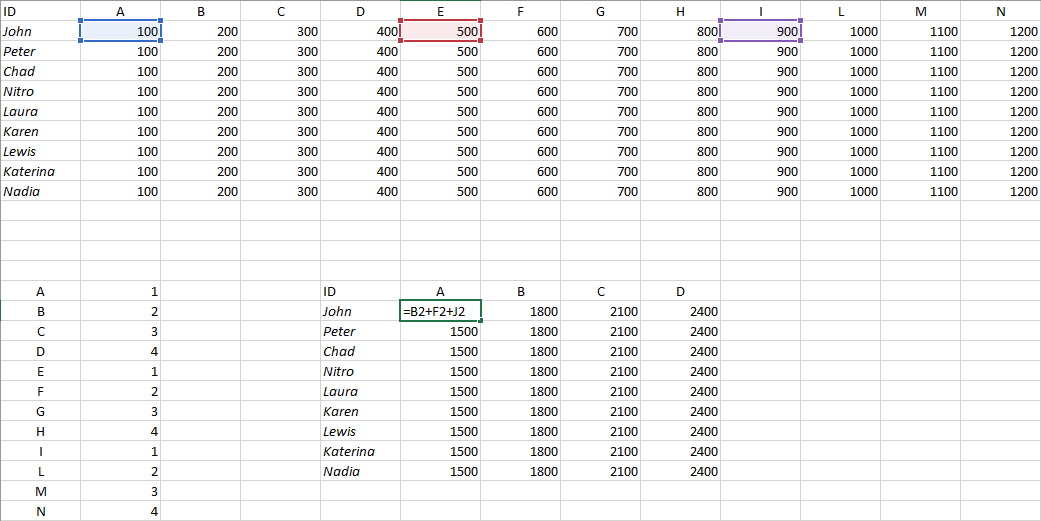The image size is (1041, 521).
Task: Select the red-outlined 500 cell in John's row
Action: pos(440,31)
